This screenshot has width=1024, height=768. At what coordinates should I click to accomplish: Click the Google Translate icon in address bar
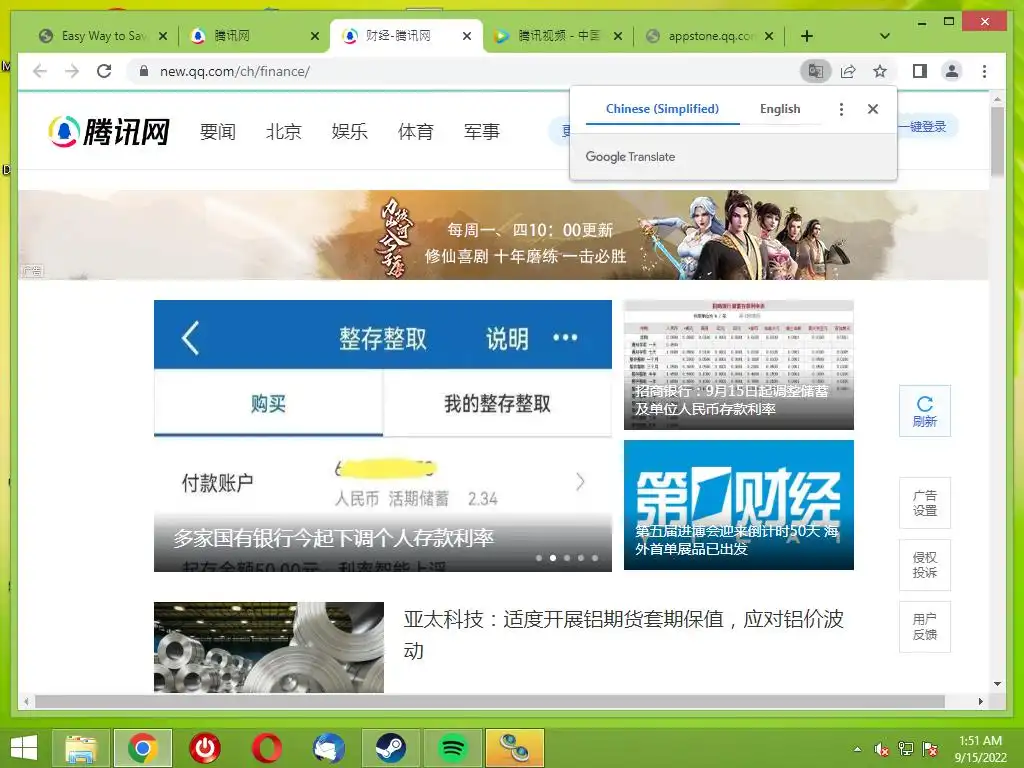tap(816, 71)
